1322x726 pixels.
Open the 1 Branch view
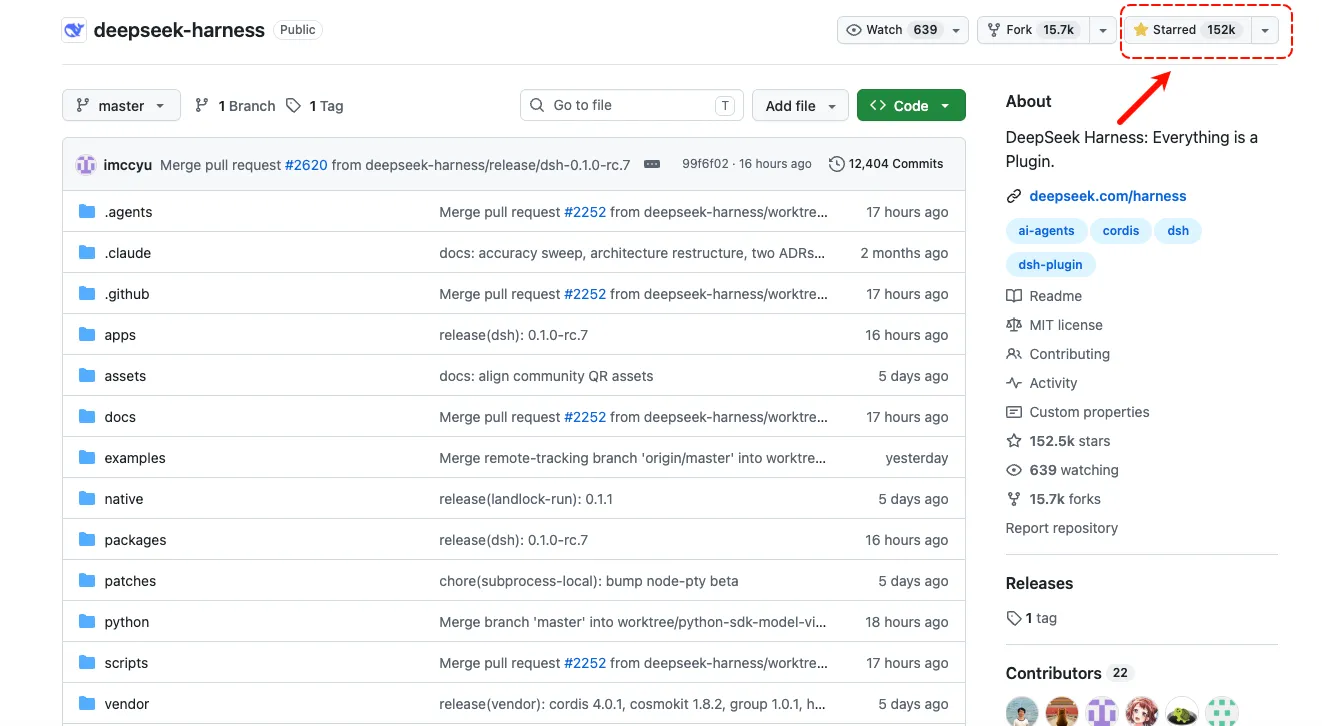coord(235,106)
